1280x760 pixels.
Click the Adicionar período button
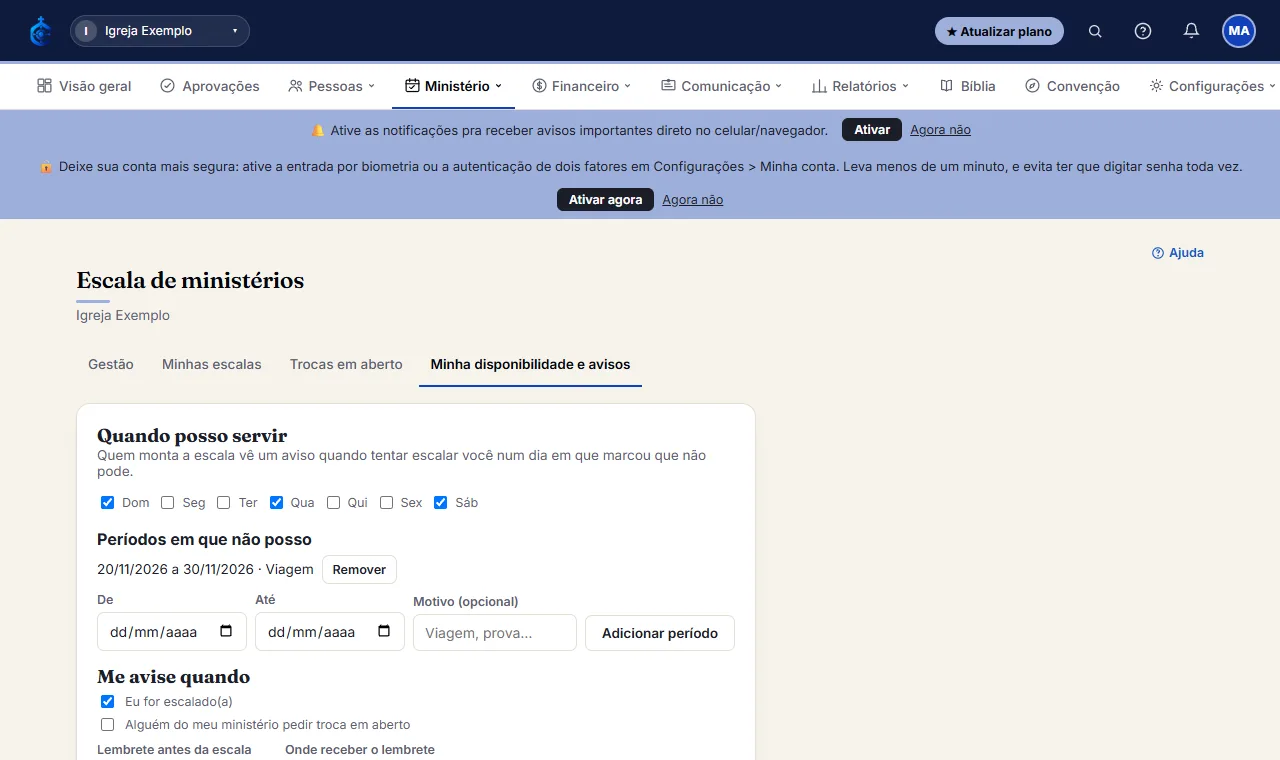pos(660,633)
